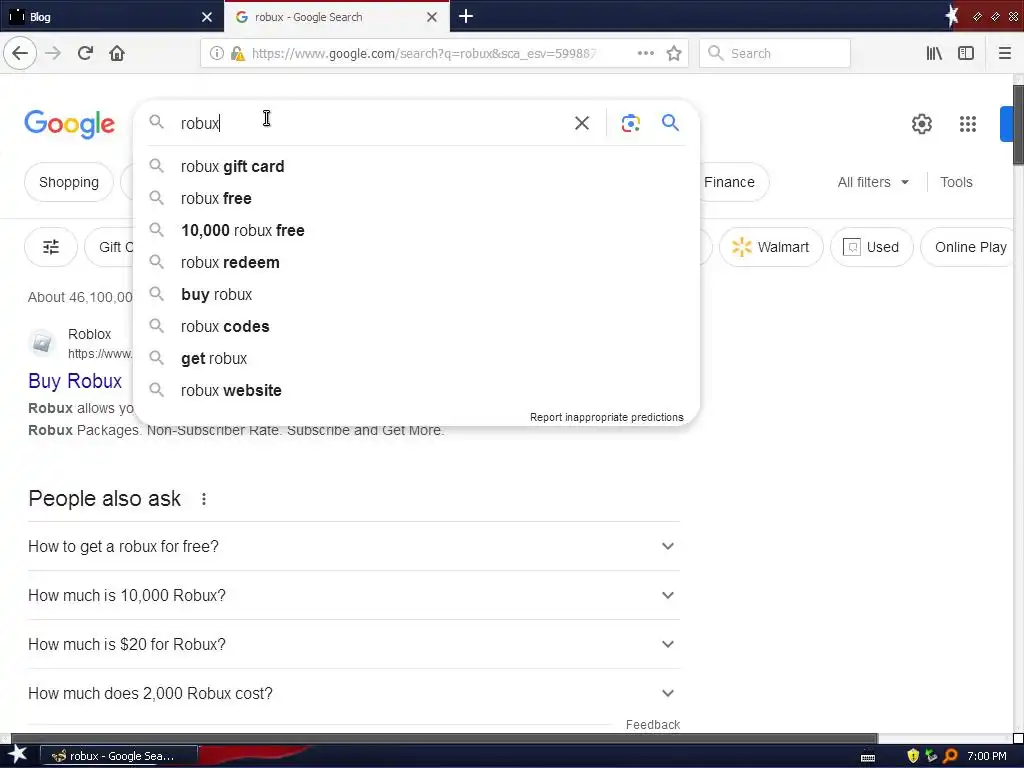
Task: Reload the current page
Action: pyautogui.click(x=85, y=53)
